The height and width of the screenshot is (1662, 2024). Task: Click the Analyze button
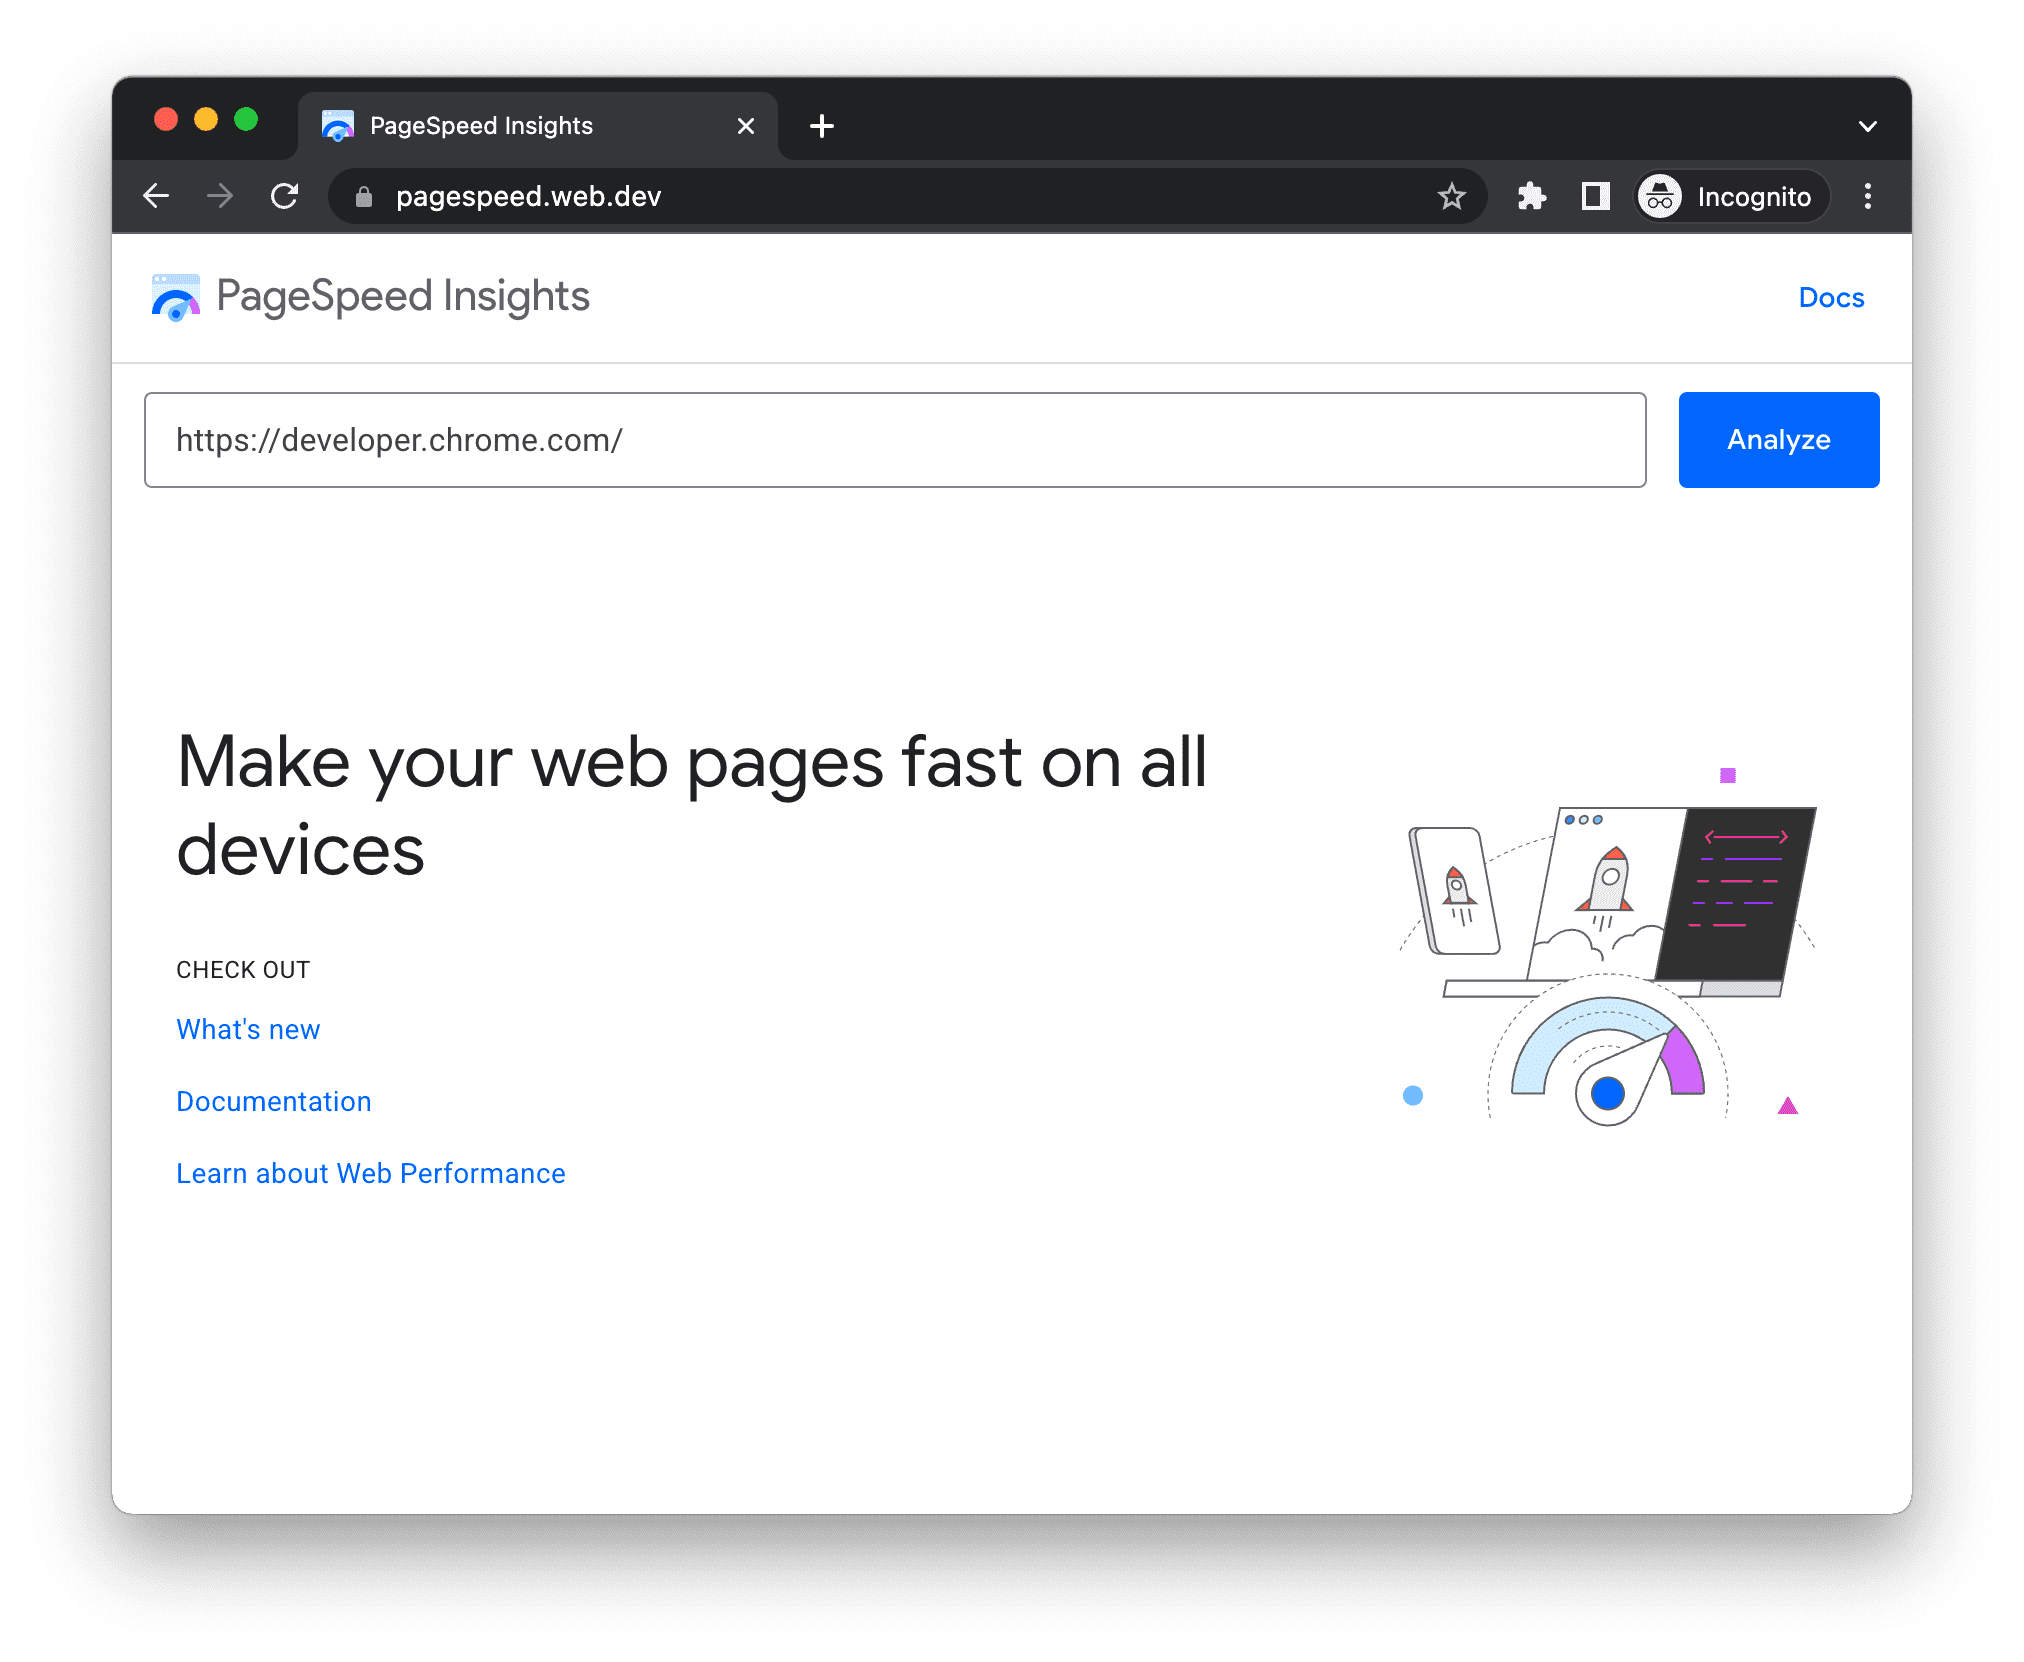click(x=1779, y=440)
